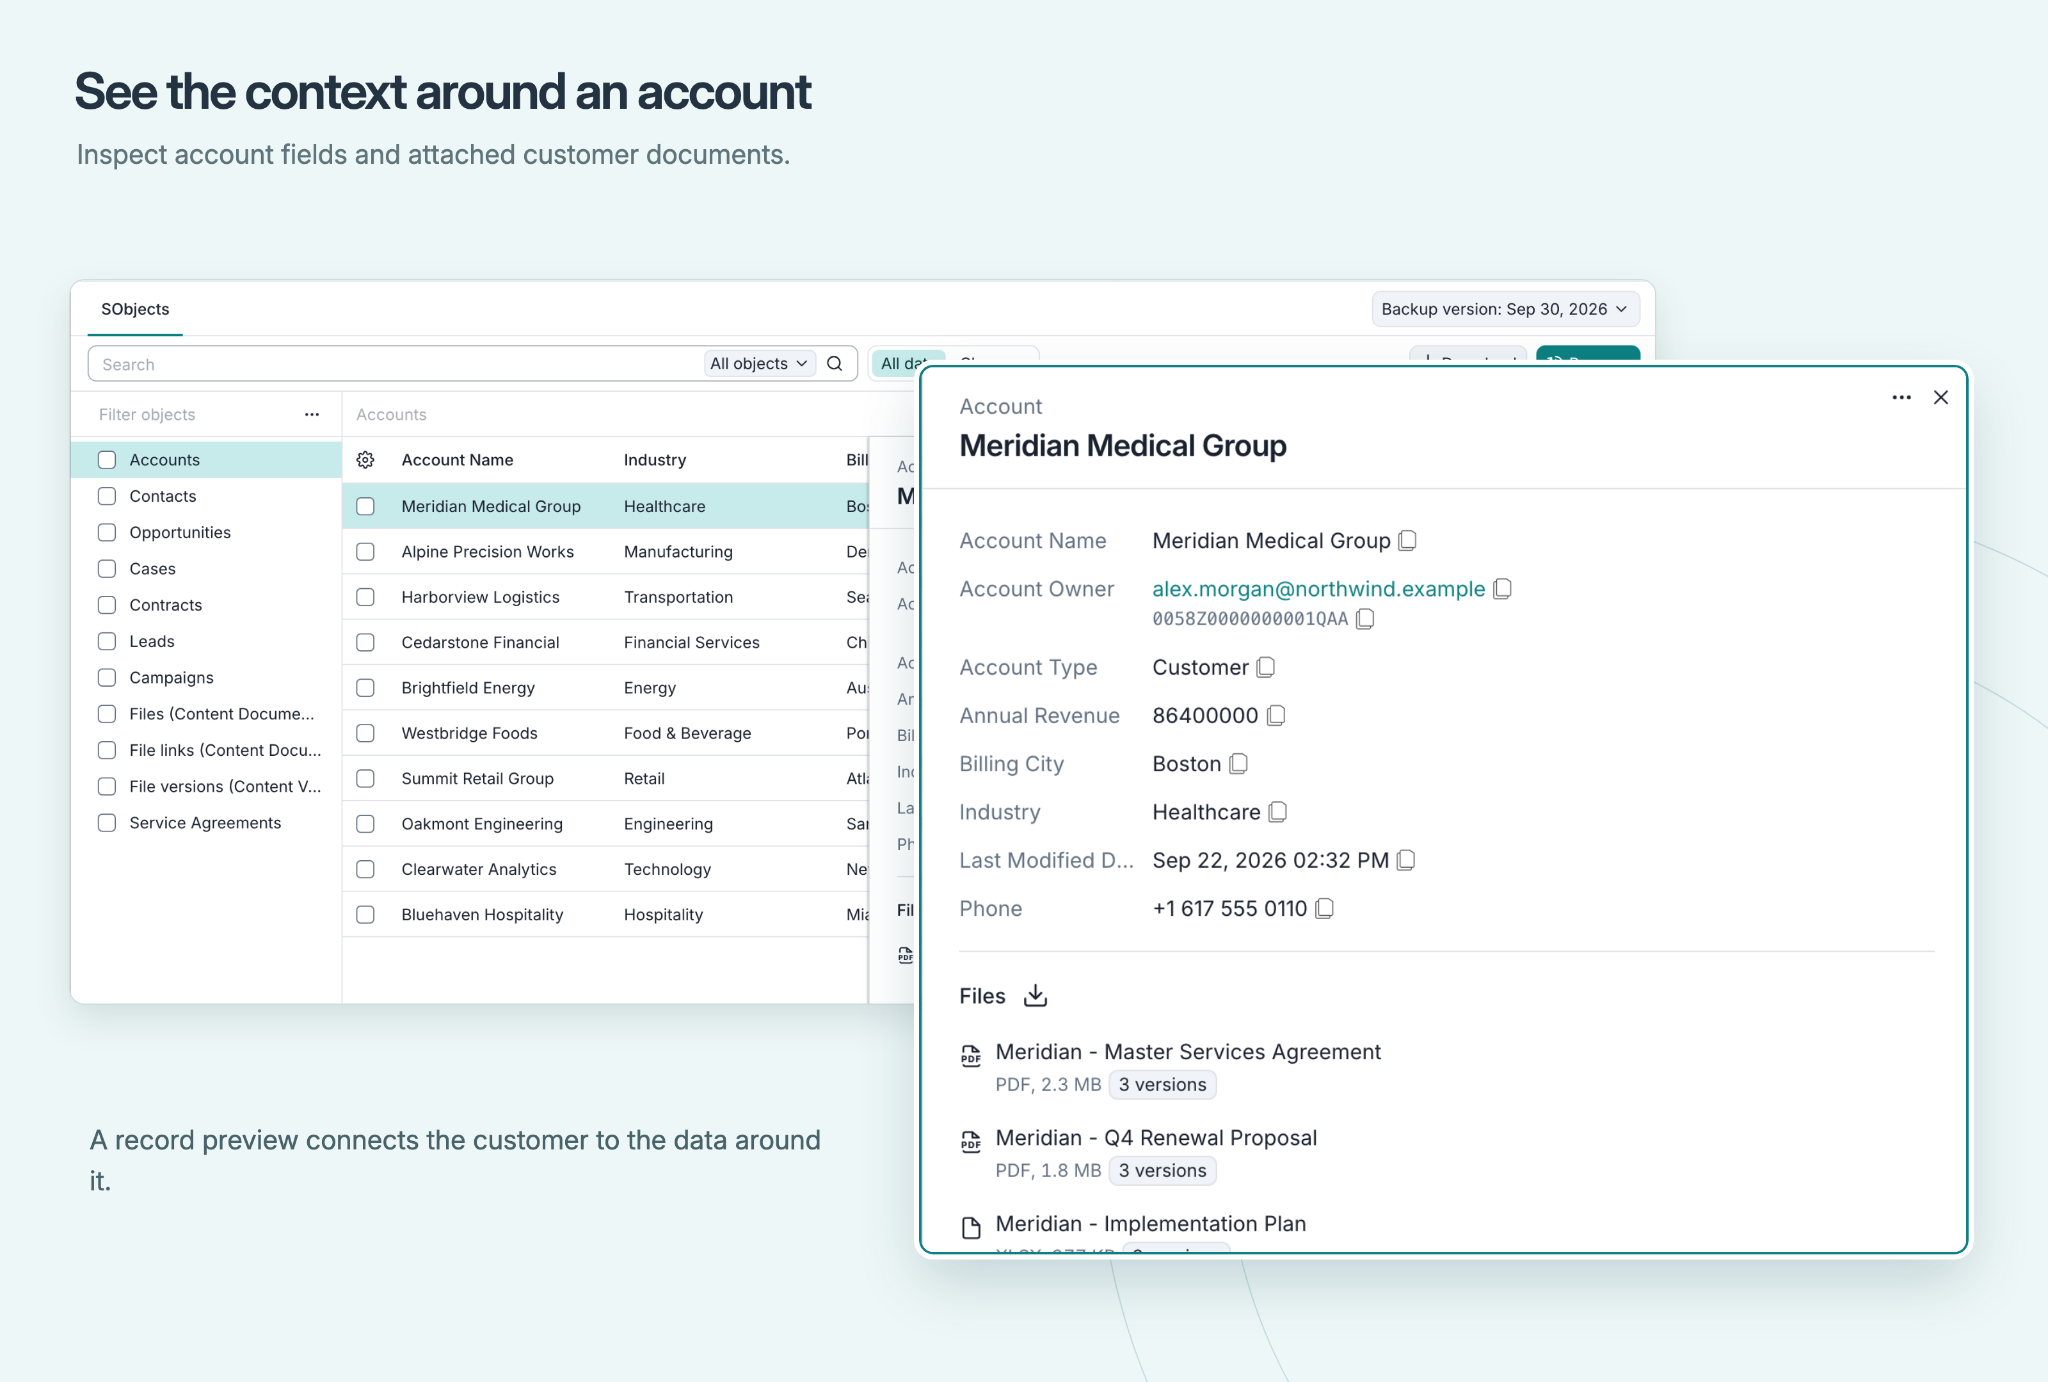Sort by the Industry column header
This screenshot has height=1382, width=2048.
click(x=654, y=460)
